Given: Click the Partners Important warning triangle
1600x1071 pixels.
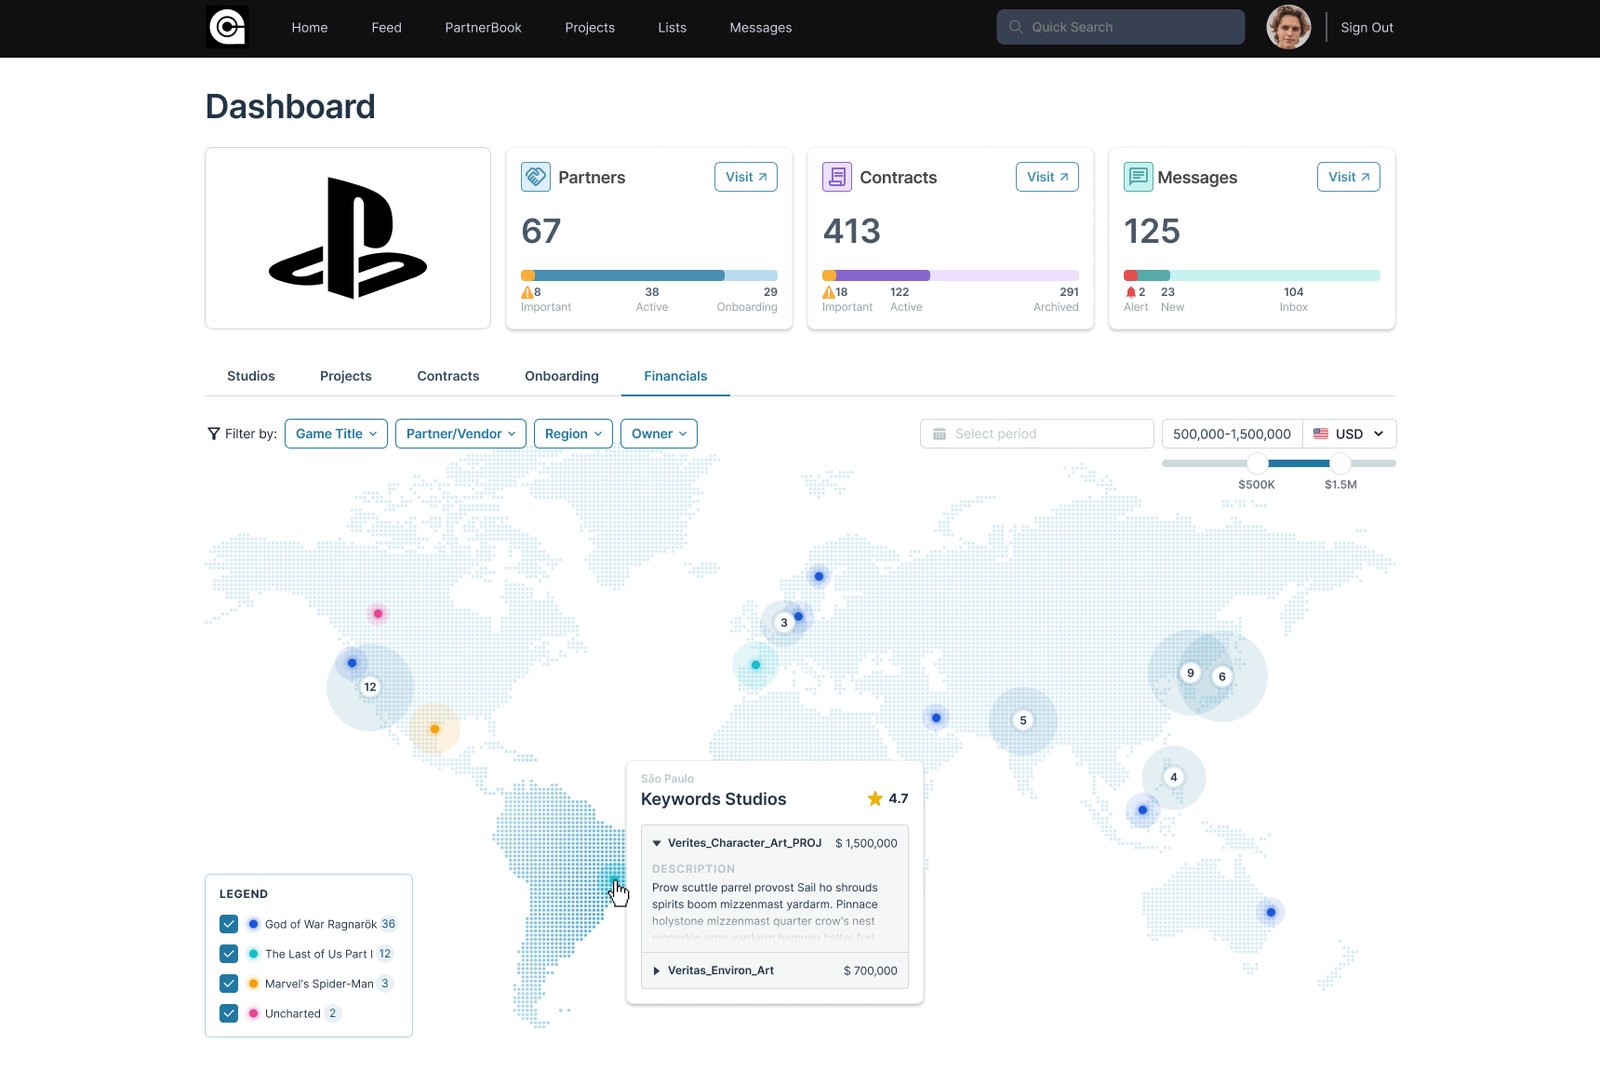Looking at the screenshot, I should tap(527, 292).
